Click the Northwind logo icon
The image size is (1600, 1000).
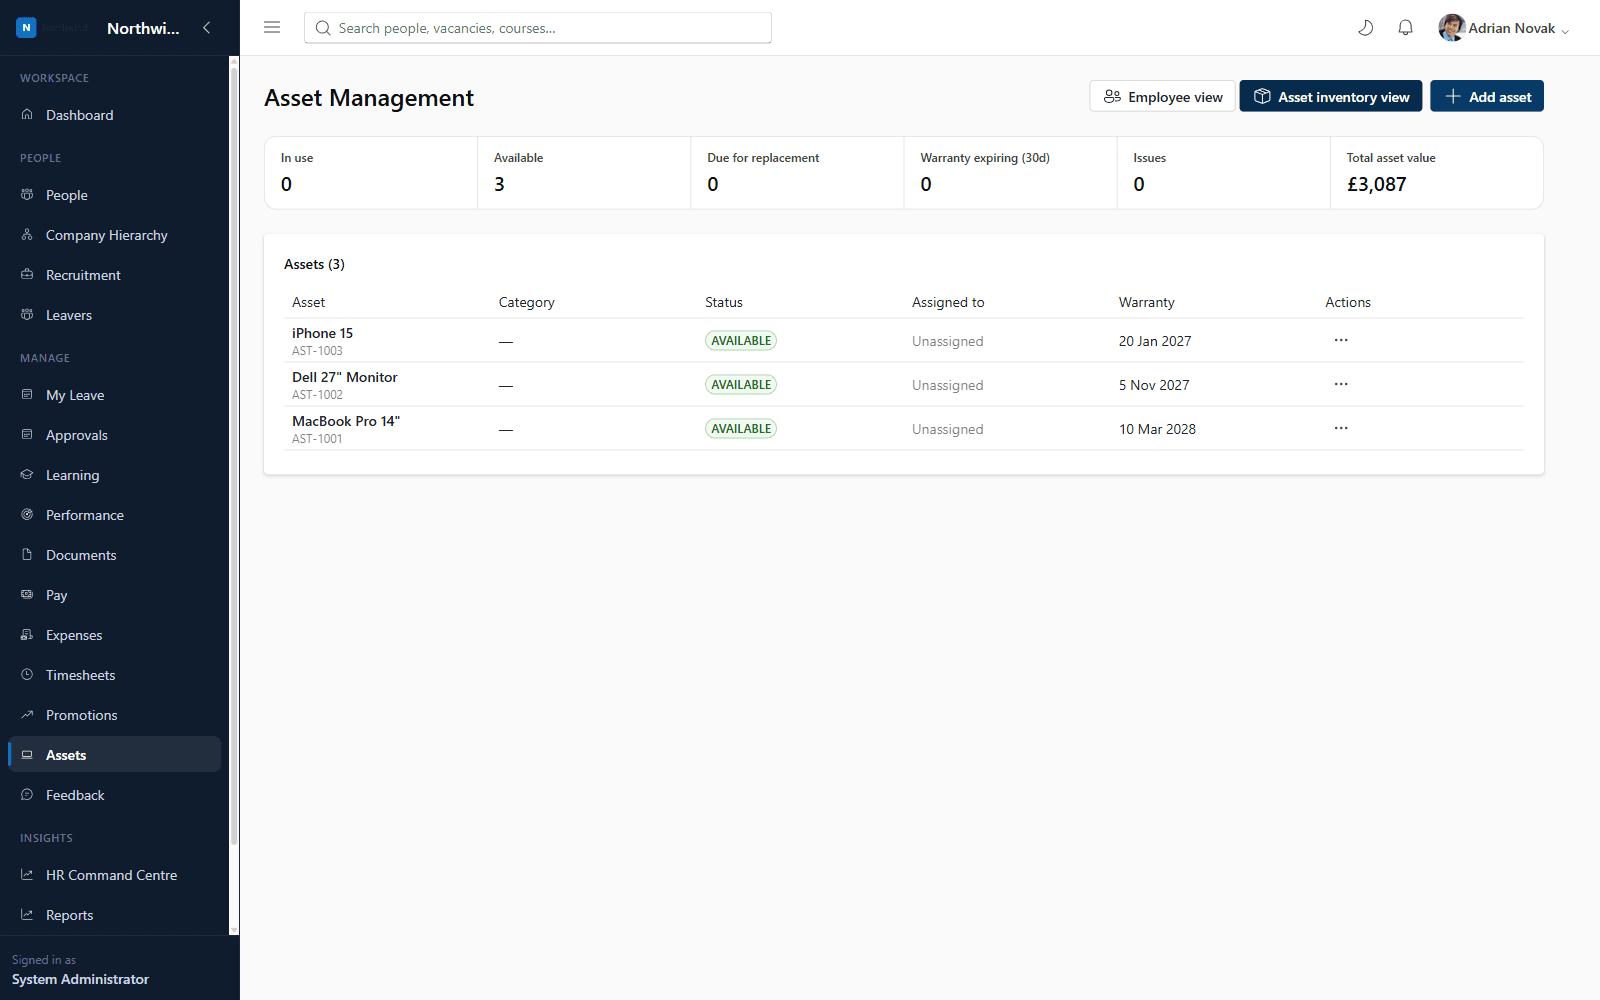(x=27, y=28)
